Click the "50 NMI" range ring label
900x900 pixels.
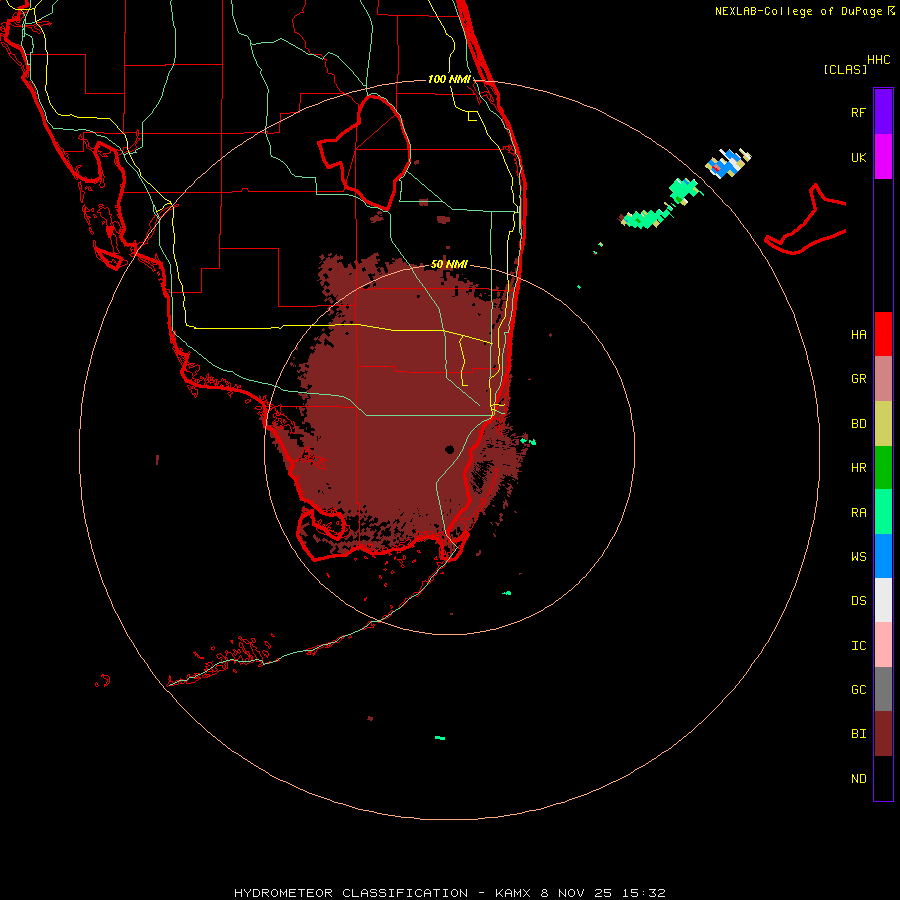coord(449,264)
